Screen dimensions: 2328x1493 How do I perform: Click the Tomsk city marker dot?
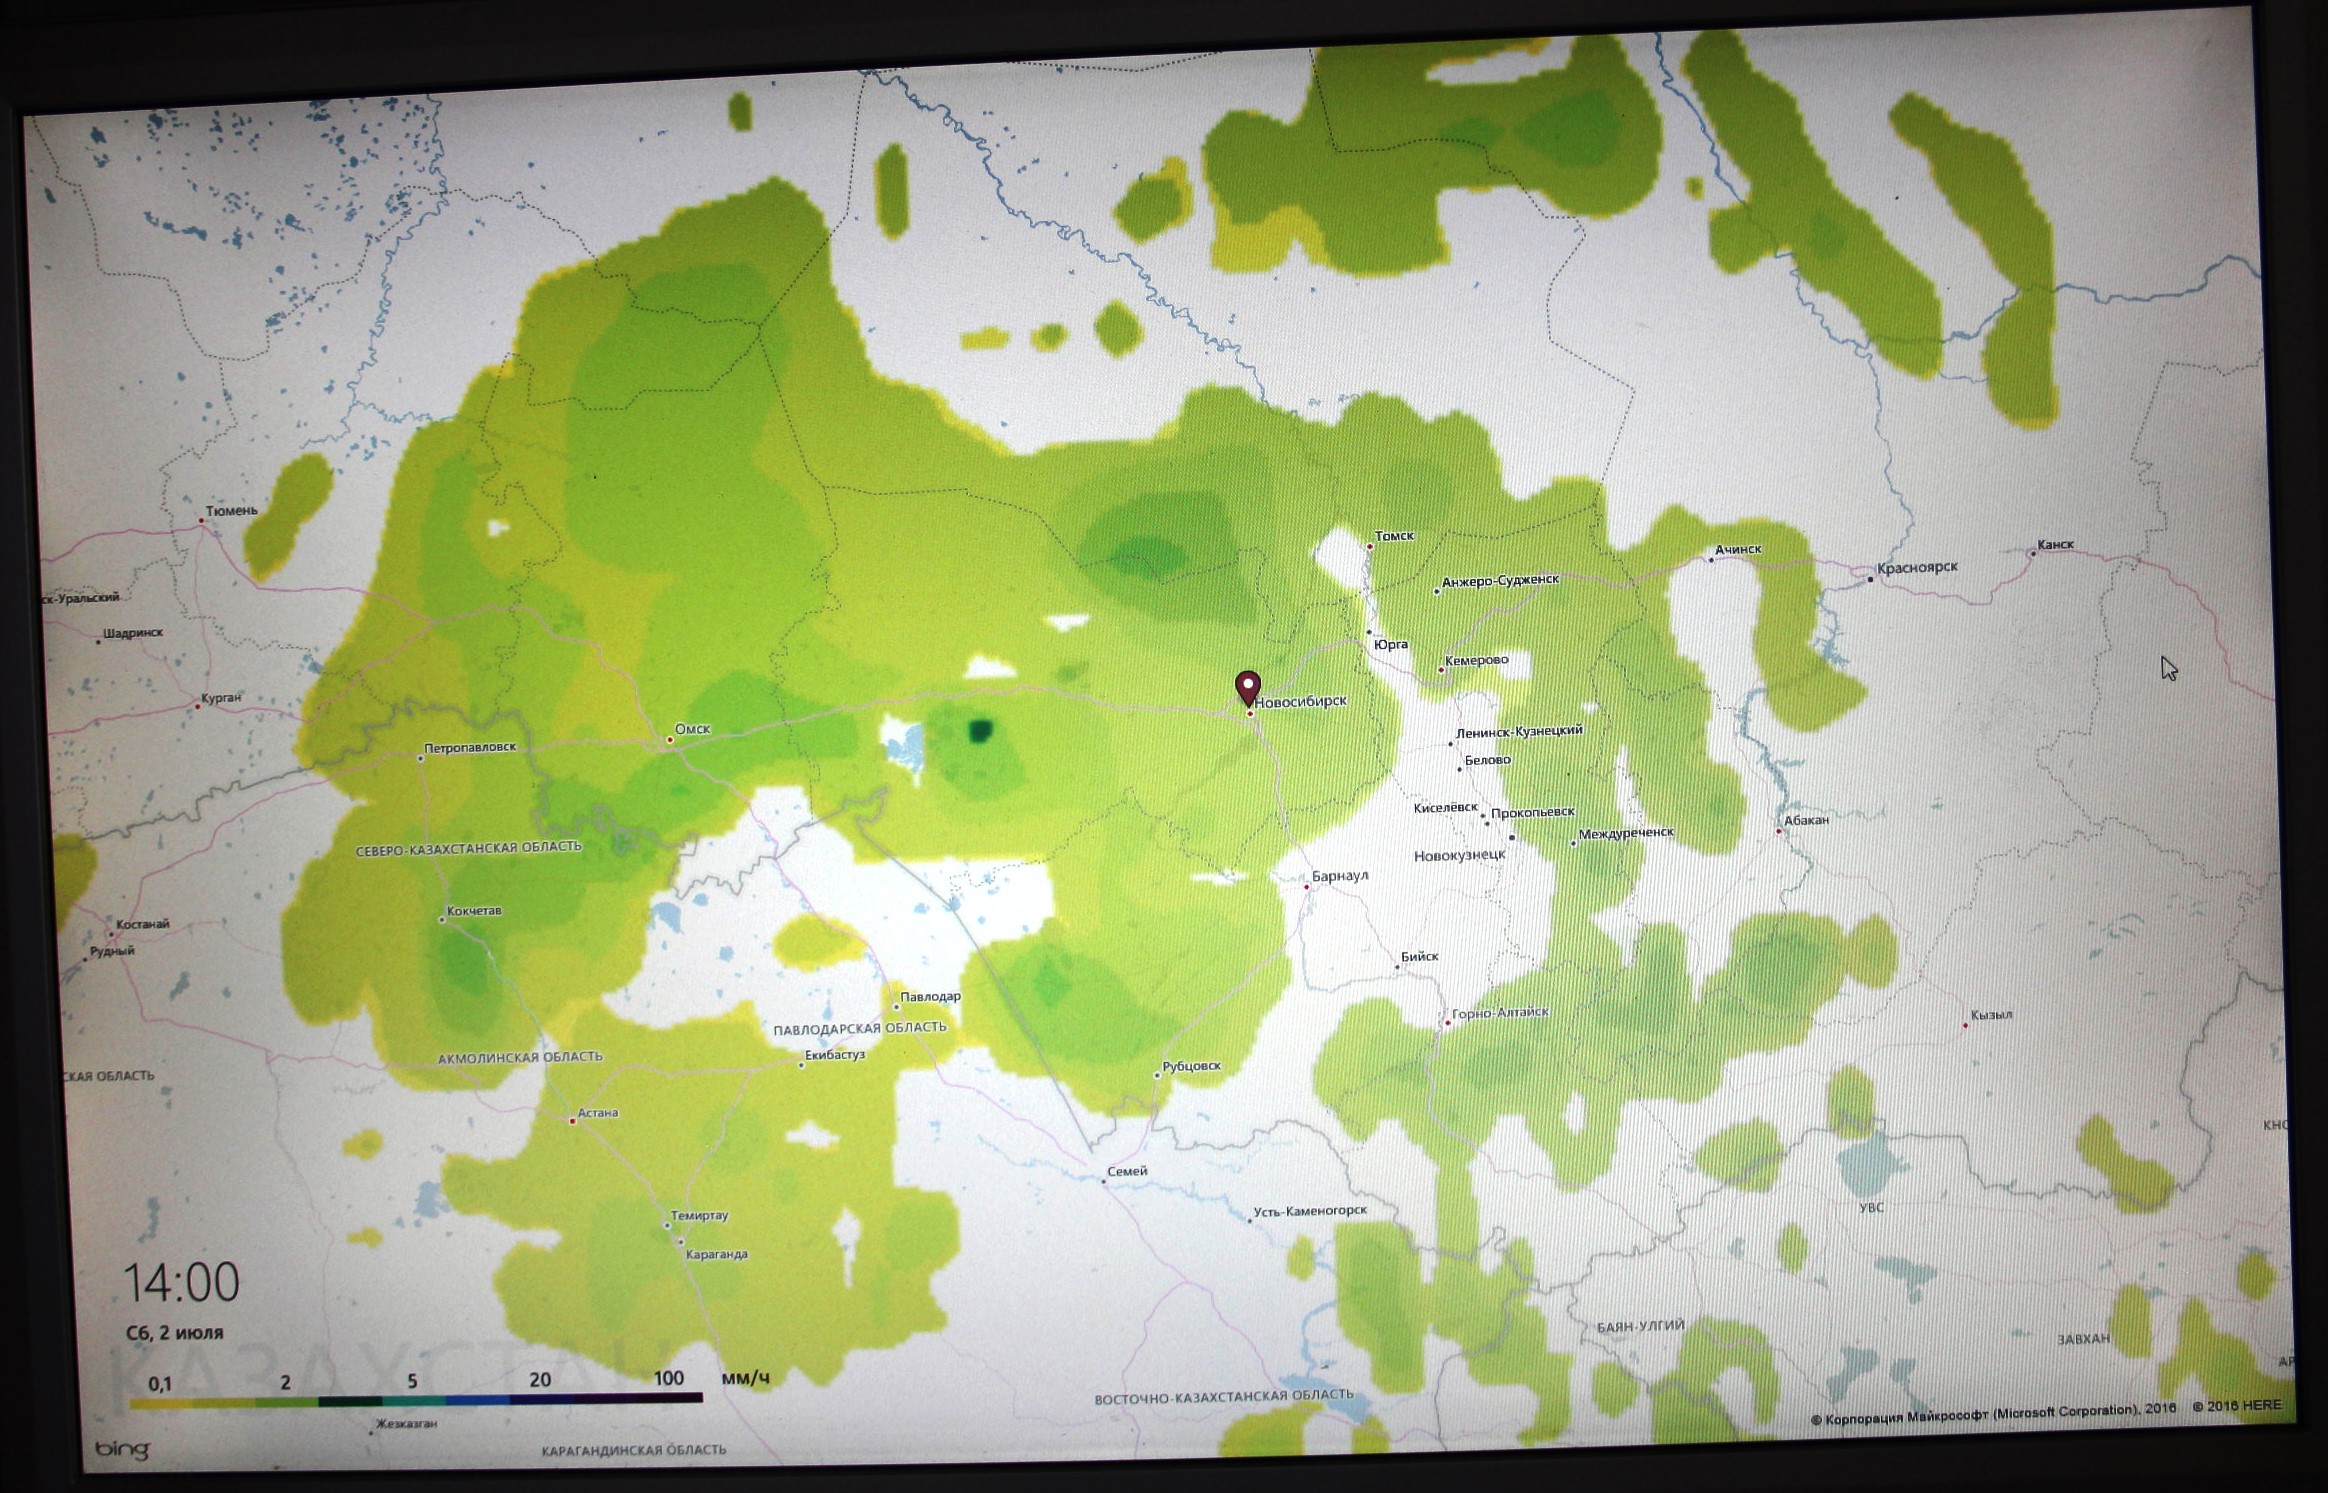click(1370, 546)
